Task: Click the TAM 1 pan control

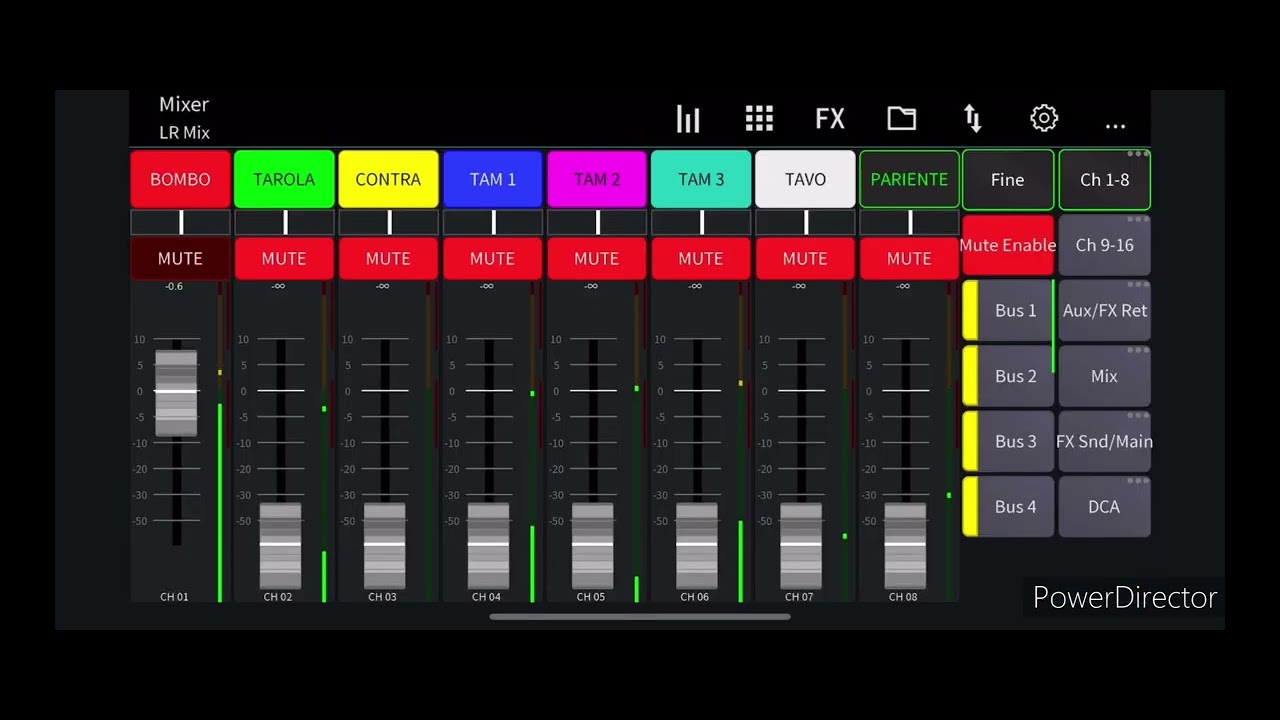Action: (x=492, y=222)
